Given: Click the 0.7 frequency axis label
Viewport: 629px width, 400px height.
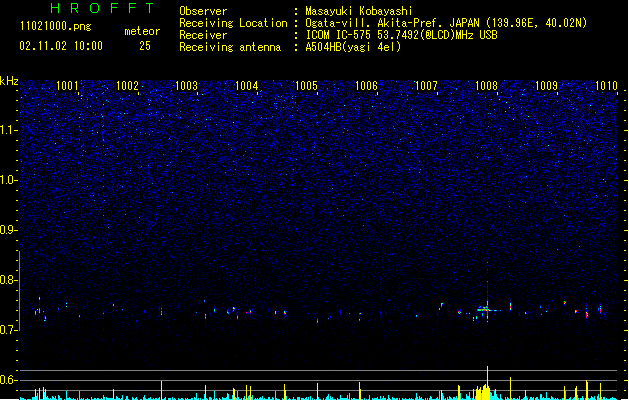Looking at the screenshot, I should click(9, 330).
